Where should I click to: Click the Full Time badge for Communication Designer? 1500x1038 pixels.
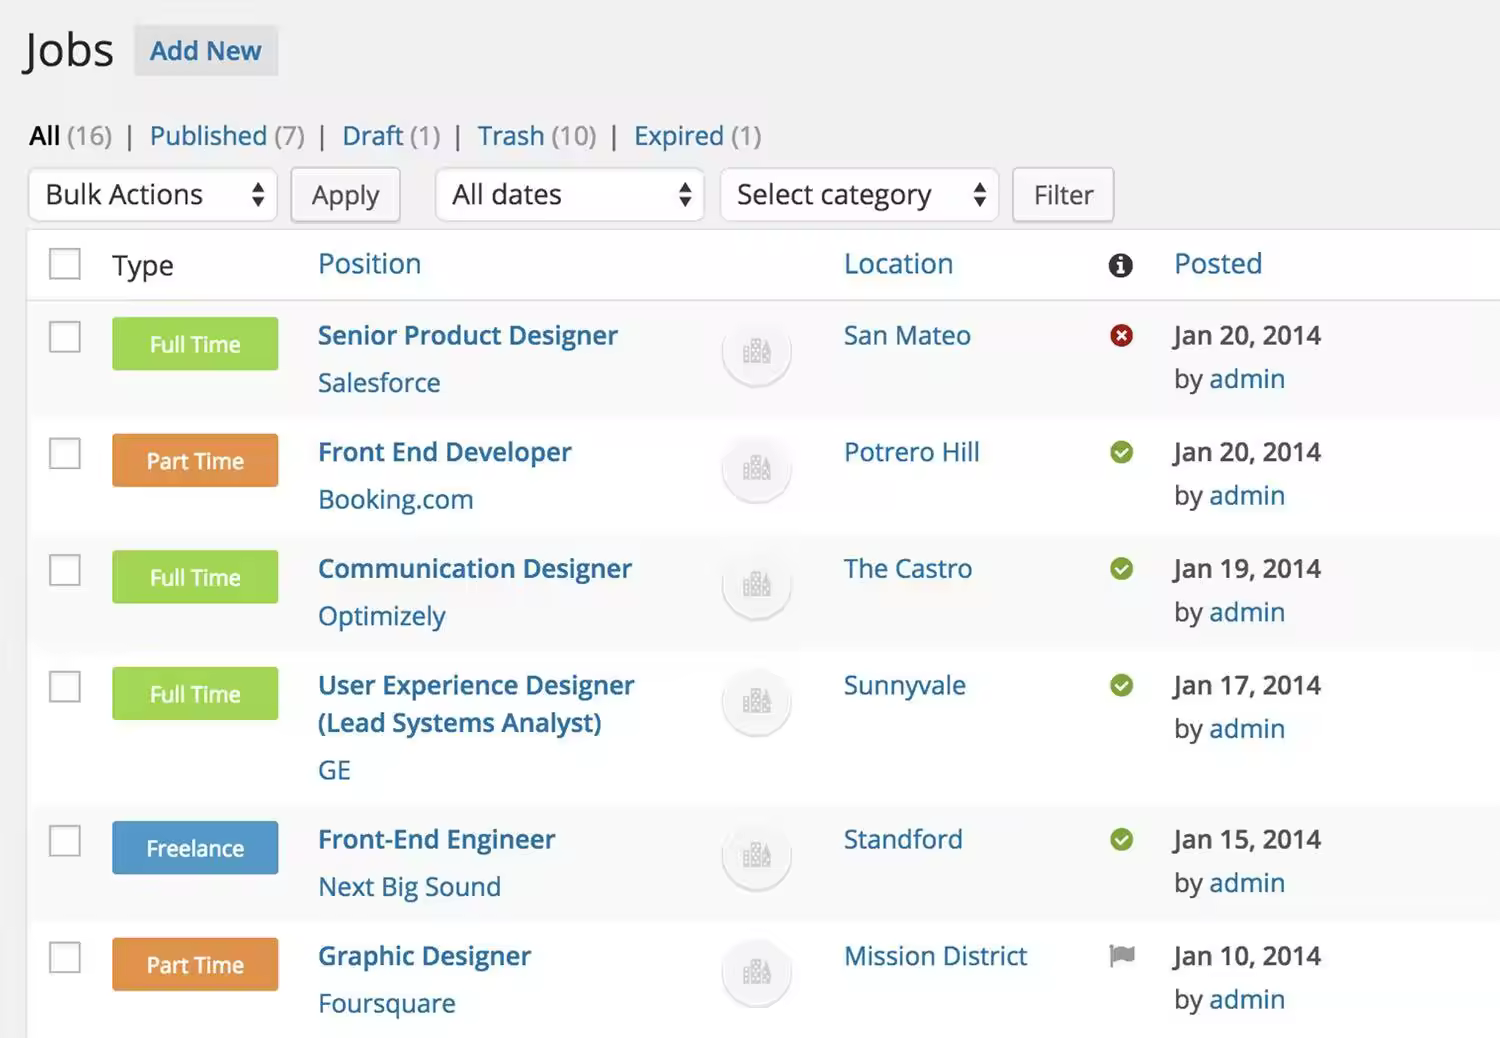pos(195,577)
